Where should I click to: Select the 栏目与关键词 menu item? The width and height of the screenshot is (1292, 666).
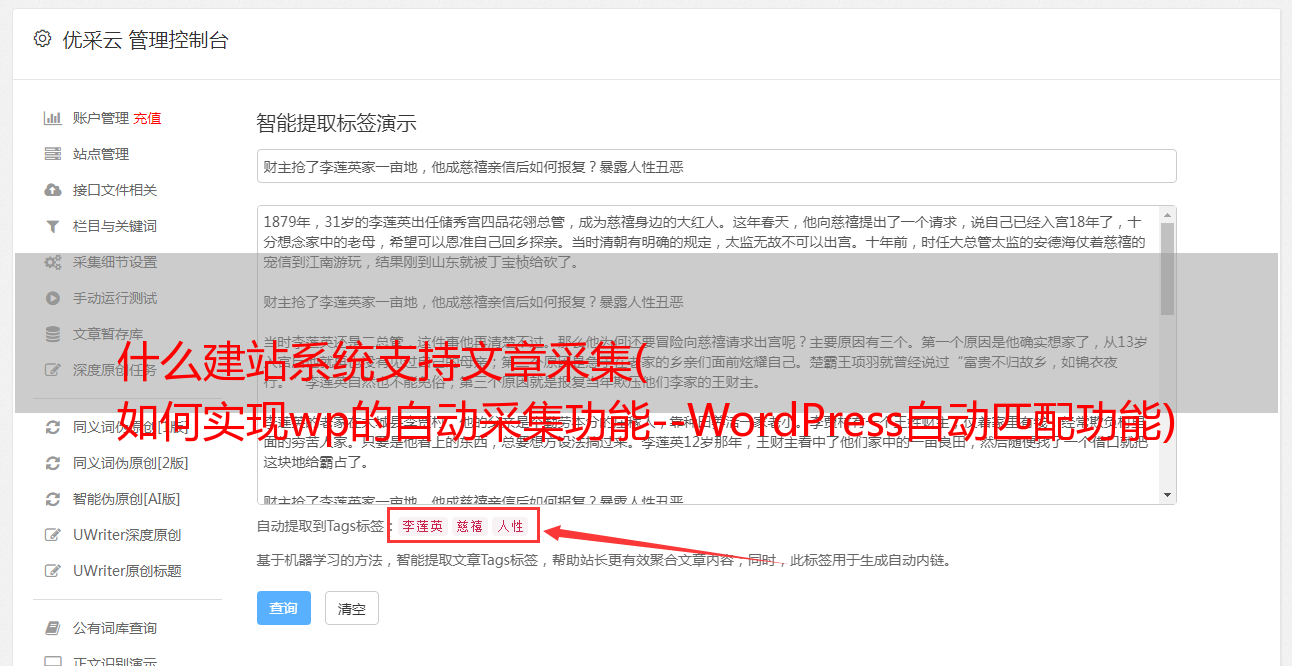pos(115,226)
